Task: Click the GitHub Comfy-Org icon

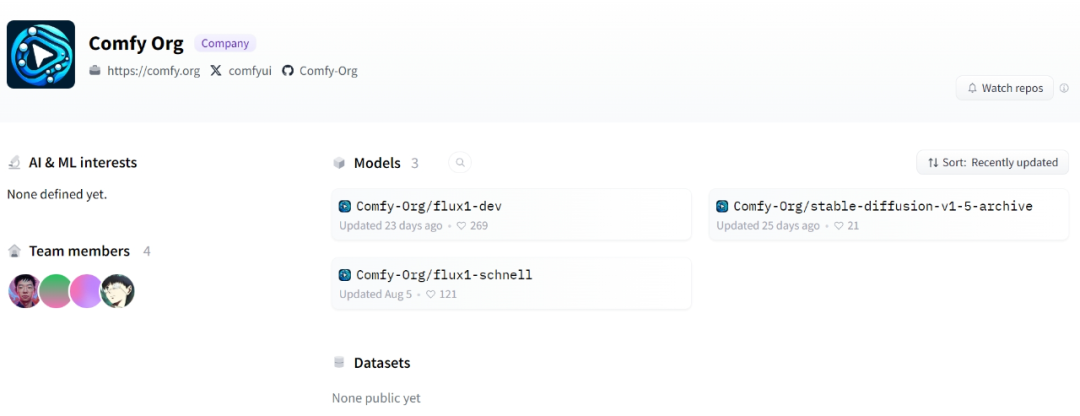Action: point(288,70)
